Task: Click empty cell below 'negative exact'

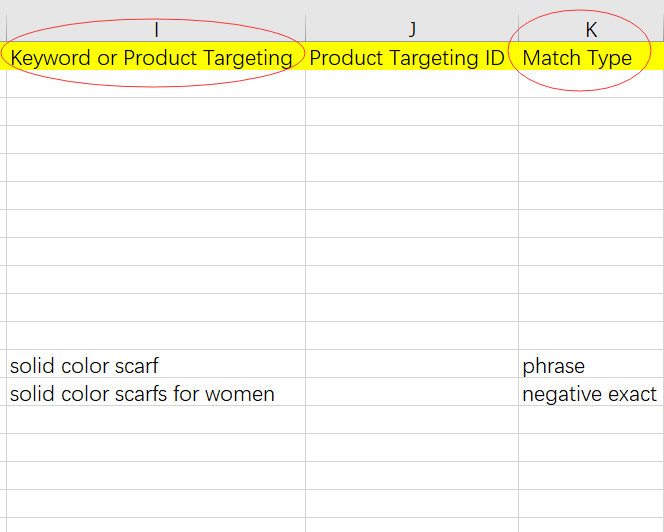Action: [590, 420]
